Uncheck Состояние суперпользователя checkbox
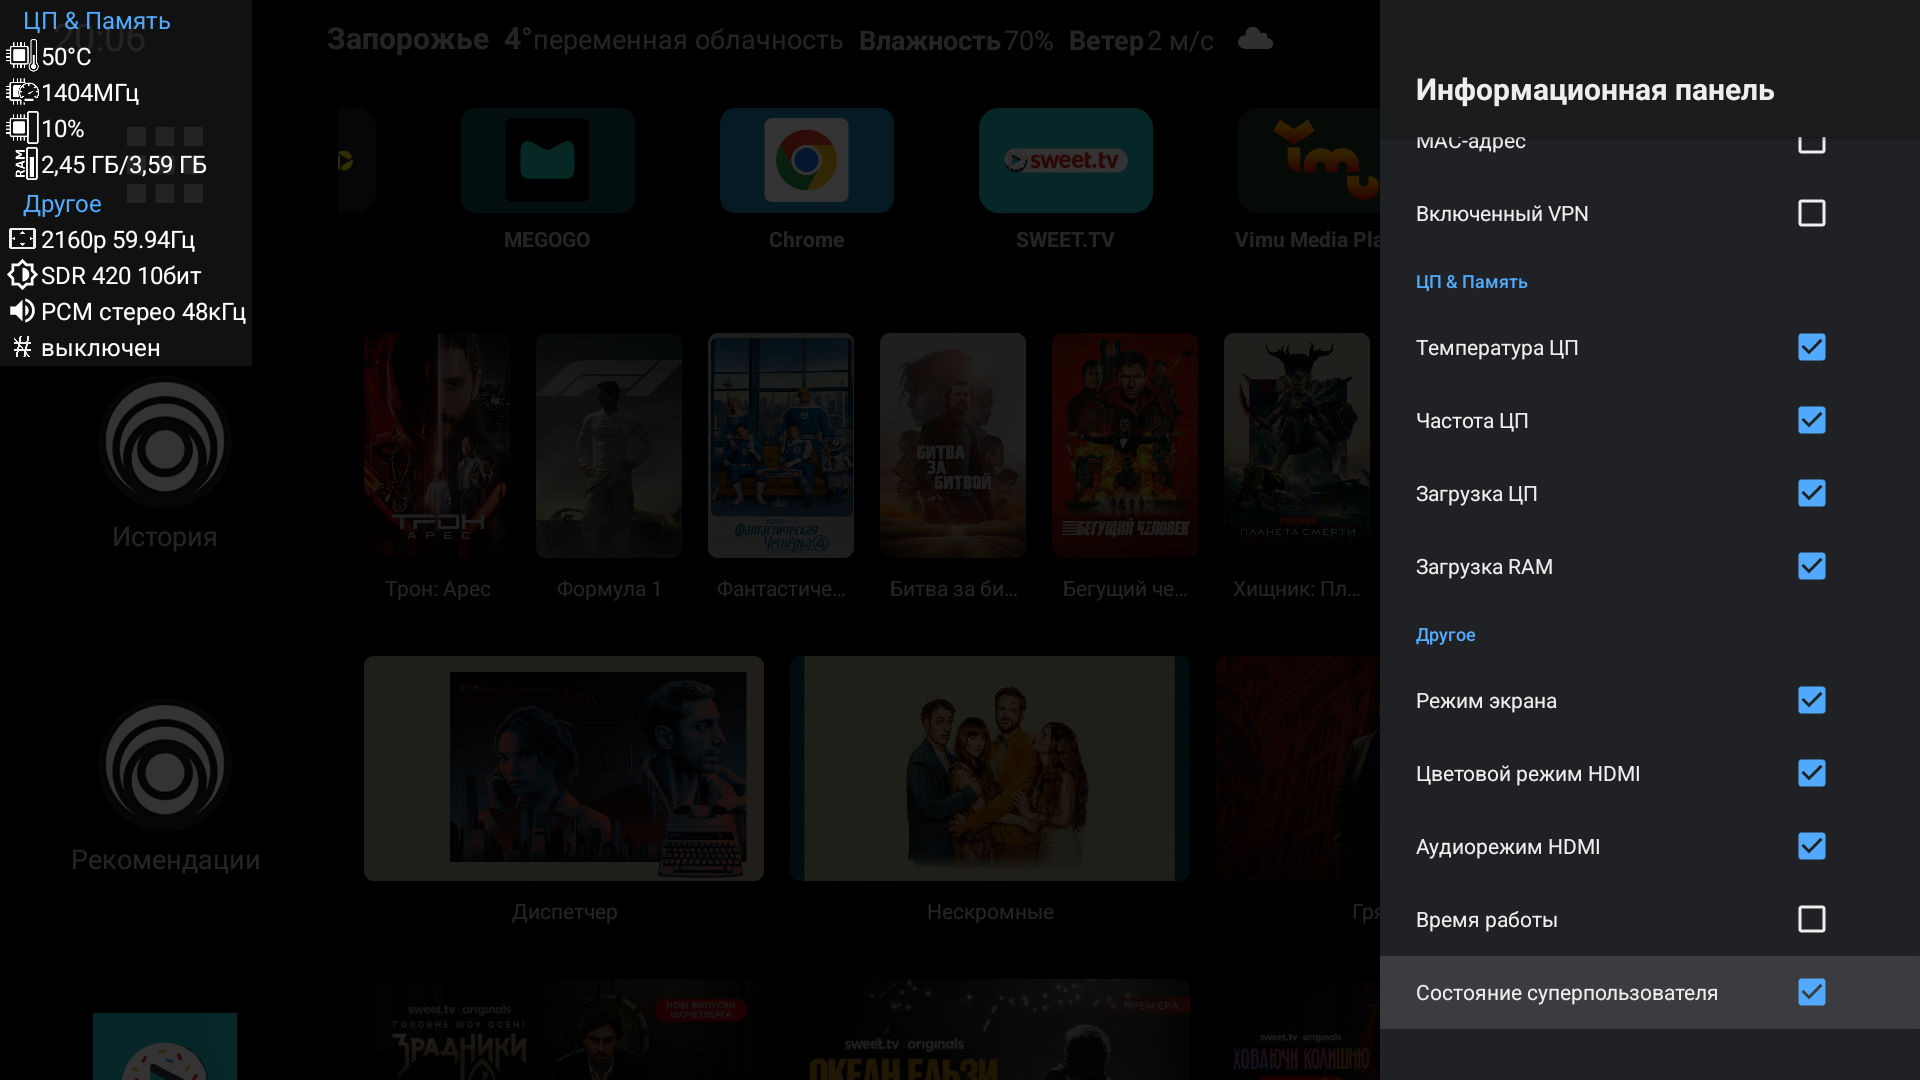This screenshot has height=1080, width=1920. click(1811, 993)
